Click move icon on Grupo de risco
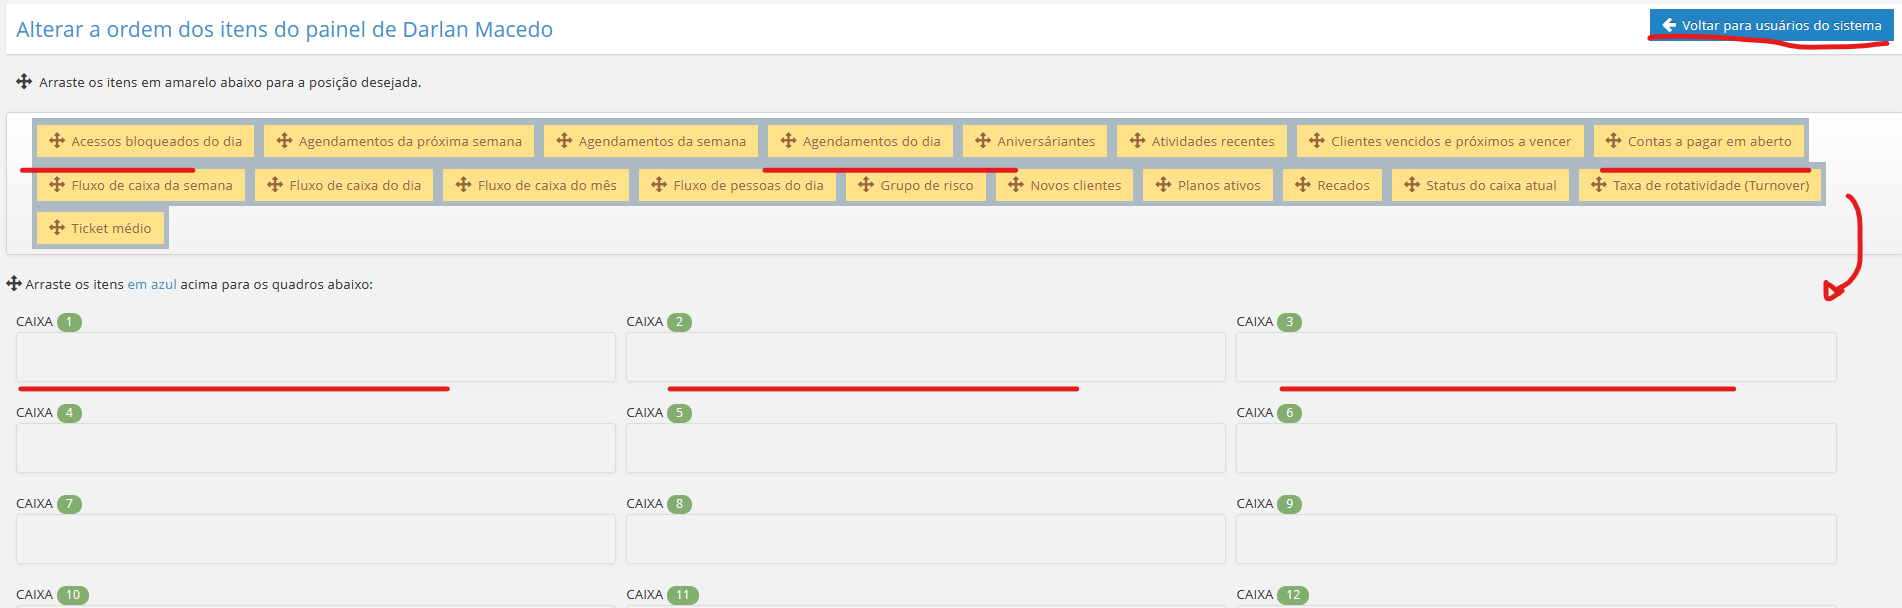 click(x=866, y=185)
